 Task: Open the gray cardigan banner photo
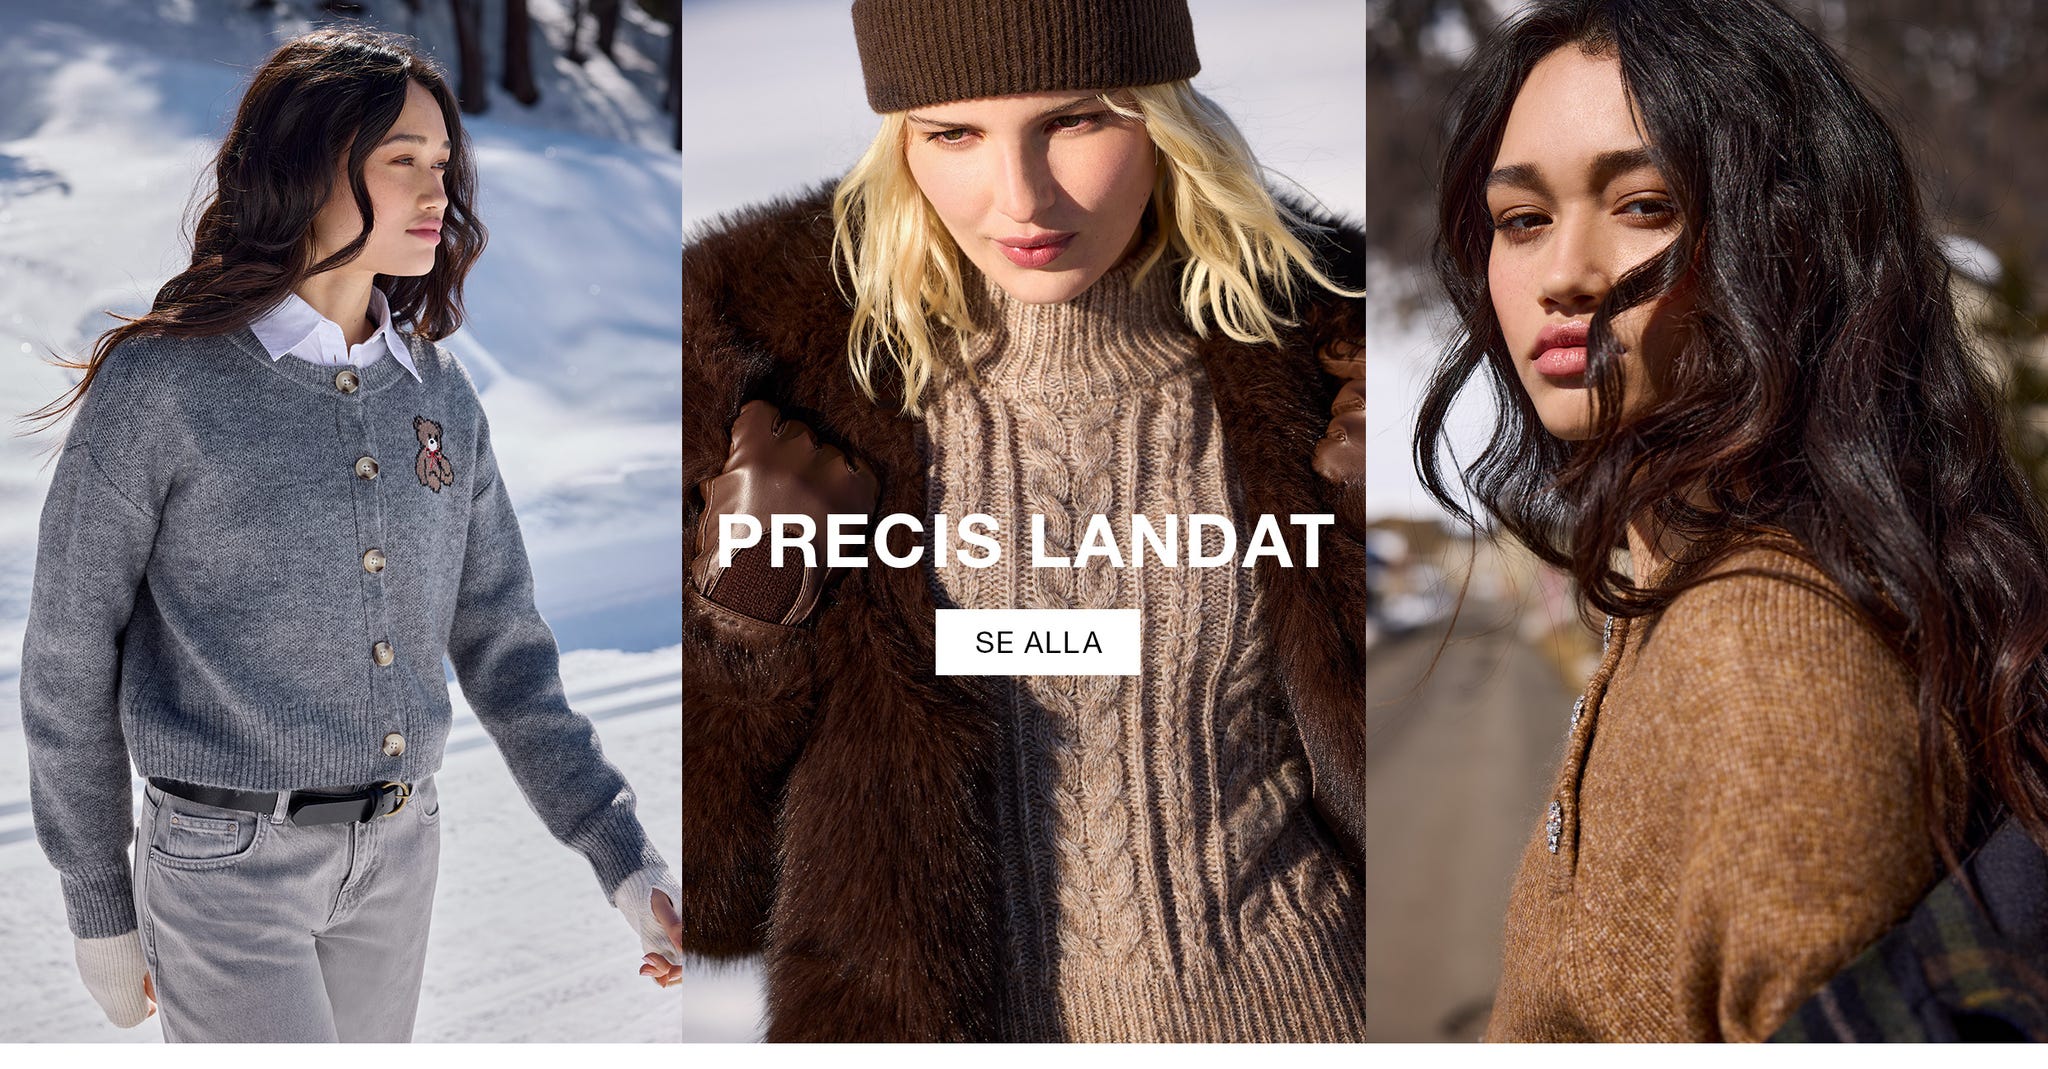(x=341, y=521)
